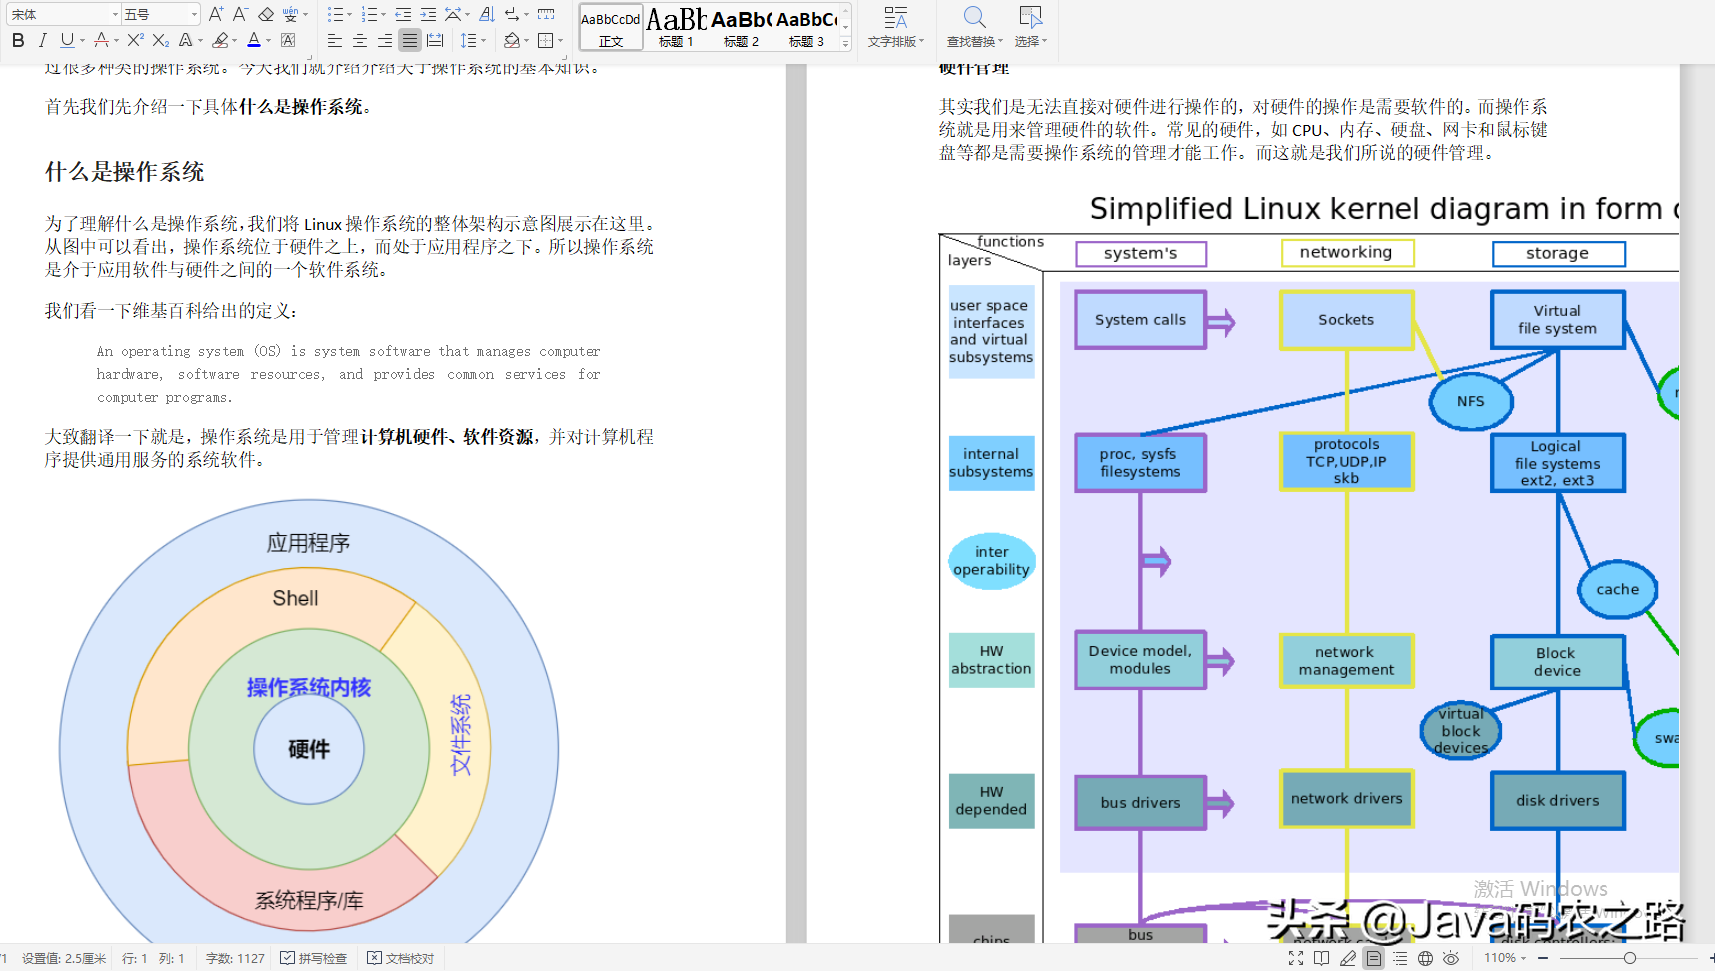Apply the 标题 3 style

pos(806,27)
